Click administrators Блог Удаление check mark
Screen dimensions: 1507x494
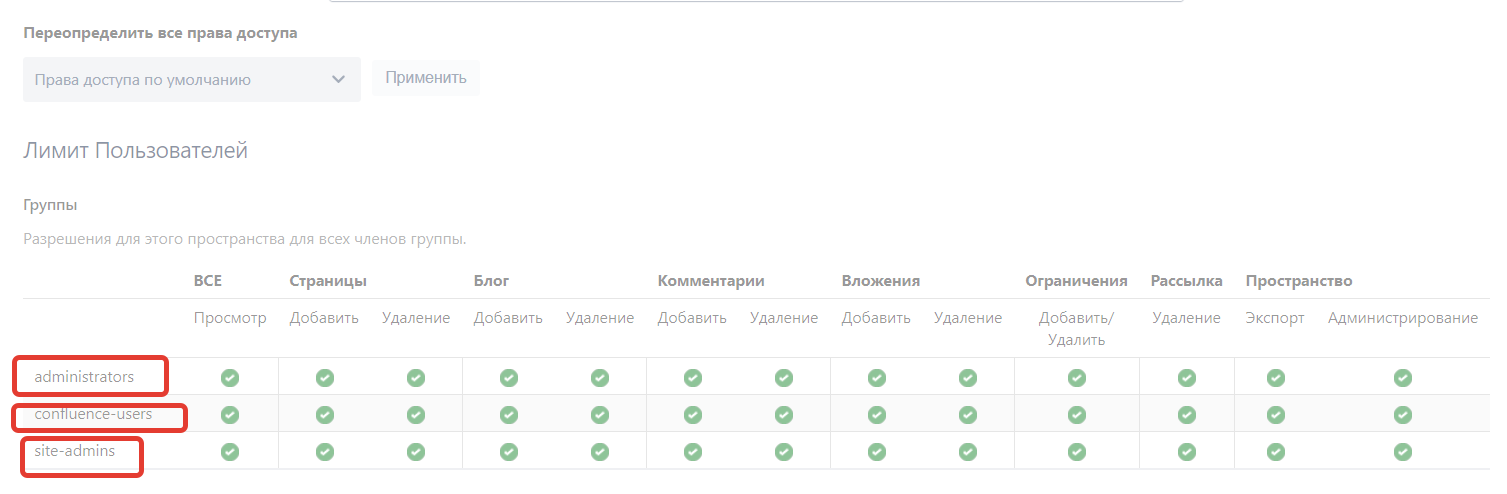tap(600, 378)
